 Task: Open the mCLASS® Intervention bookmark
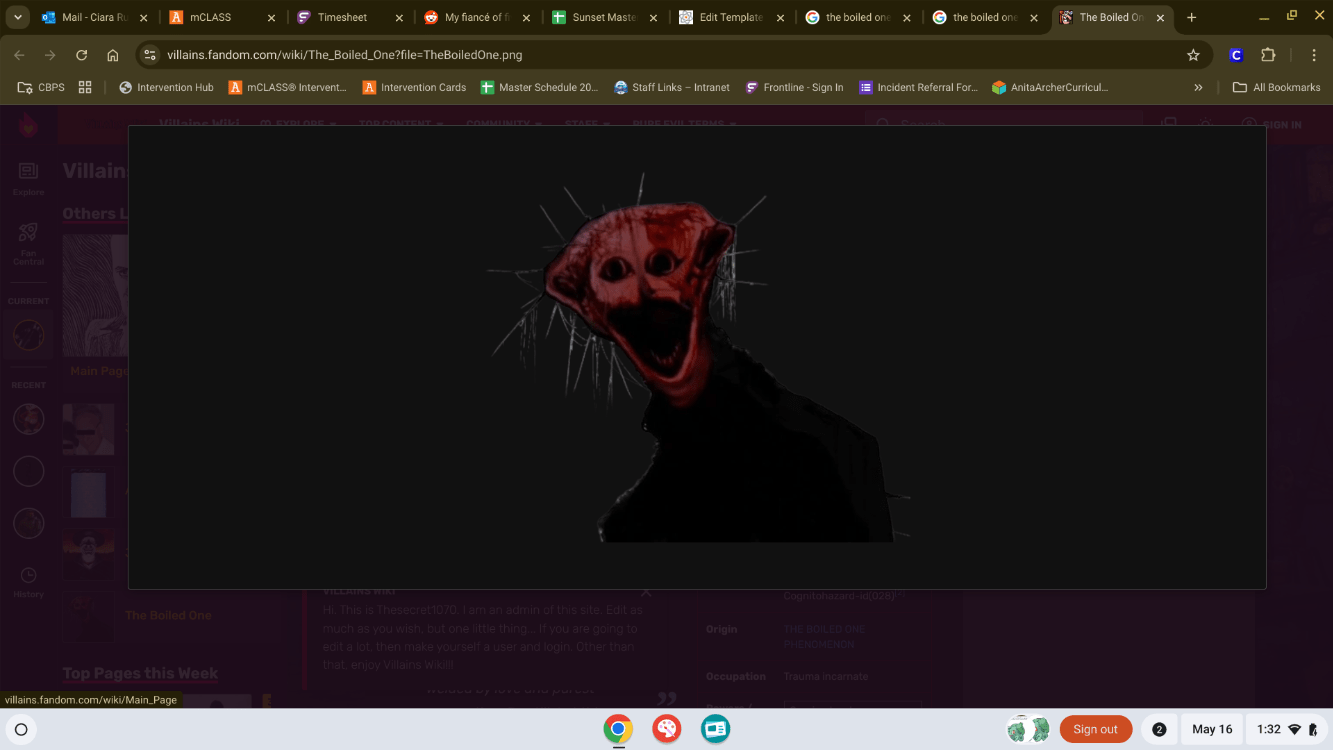click(288, 87)
